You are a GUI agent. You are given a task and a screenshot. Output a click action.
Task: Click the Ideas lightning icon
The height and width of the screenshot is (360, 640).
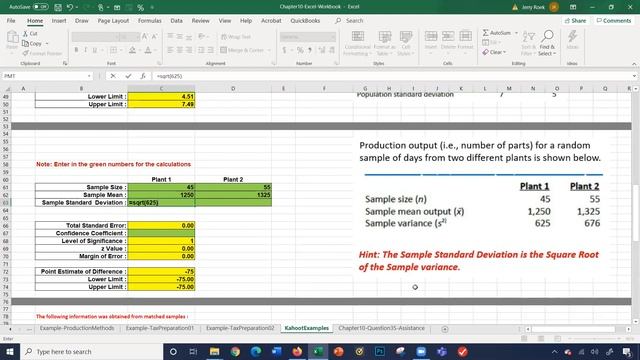pos(572,40)
